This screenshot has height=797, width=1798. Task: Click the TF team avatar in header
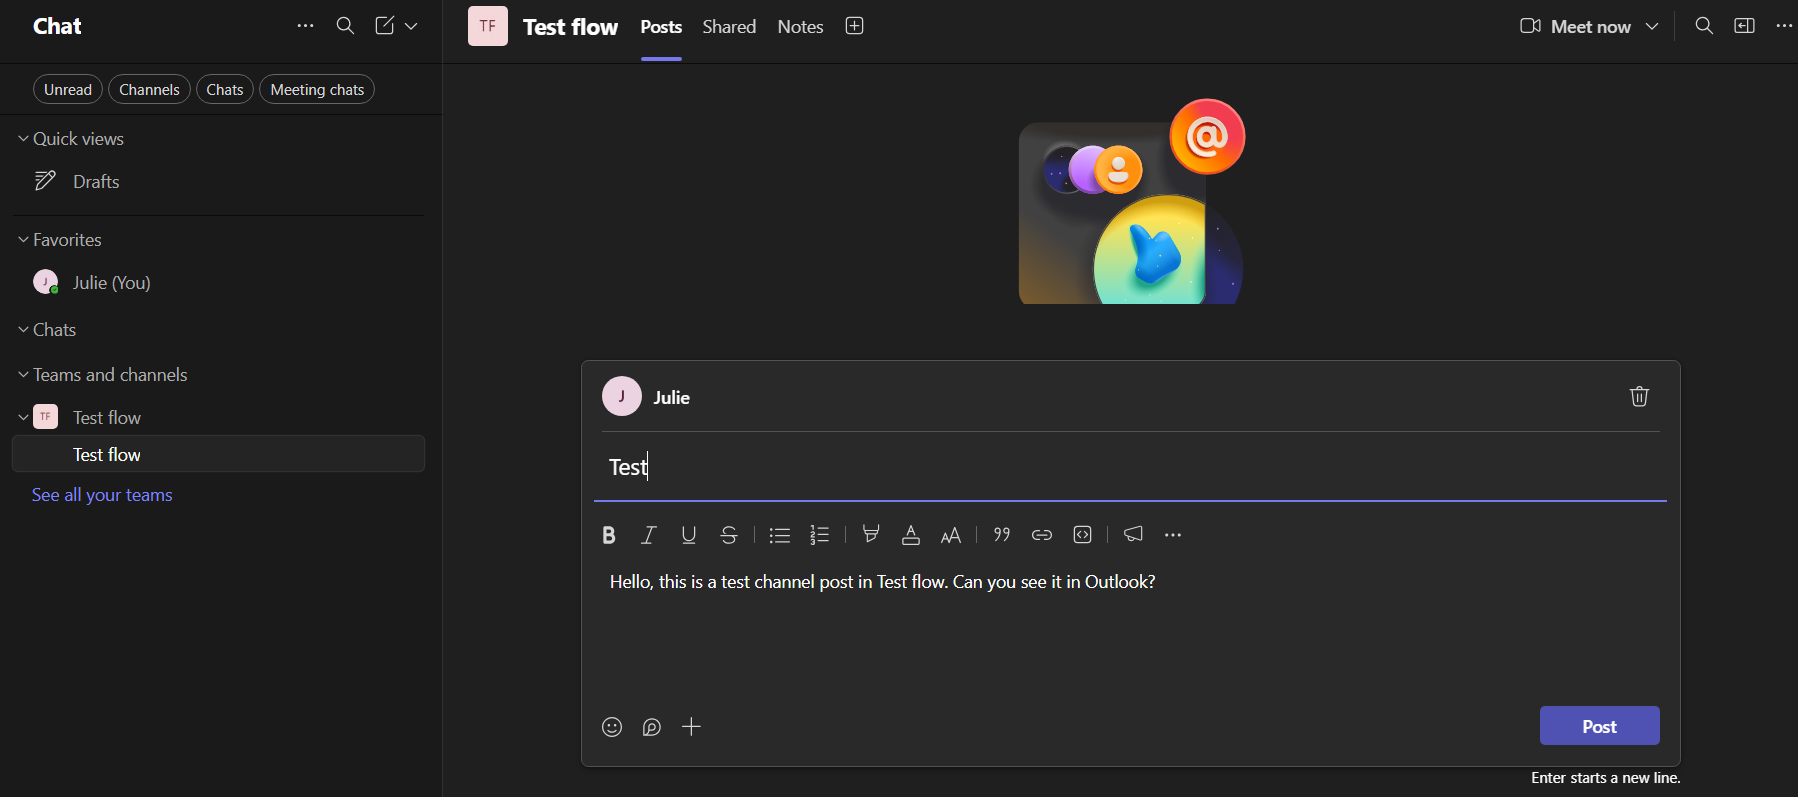pyautogui.click(x=488, y=26)
